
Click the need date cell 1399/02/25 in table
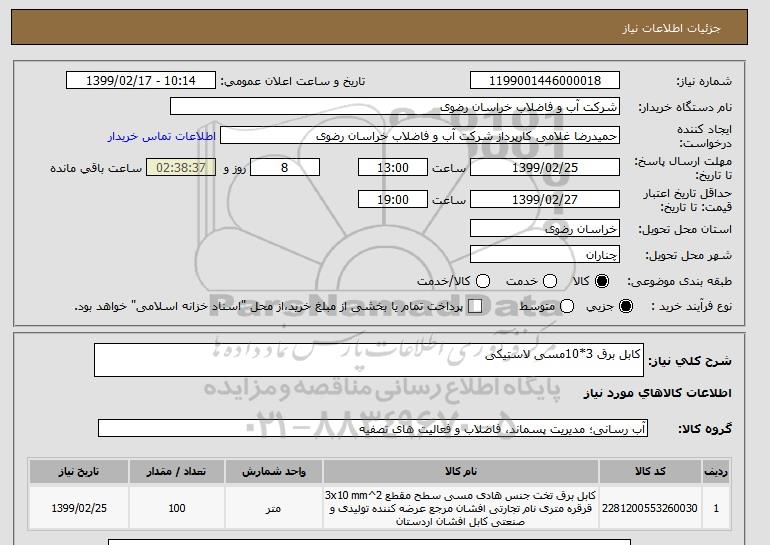coord(79,508)
